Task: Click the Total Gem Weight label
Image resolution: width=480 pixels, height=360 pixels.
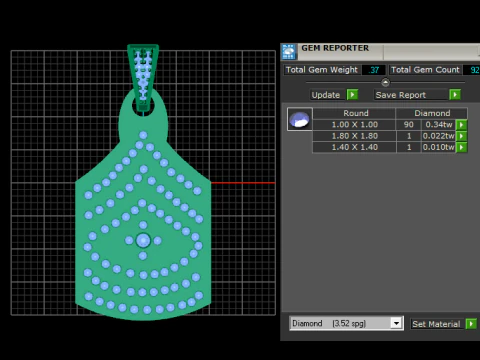Action: coord(322,70)
